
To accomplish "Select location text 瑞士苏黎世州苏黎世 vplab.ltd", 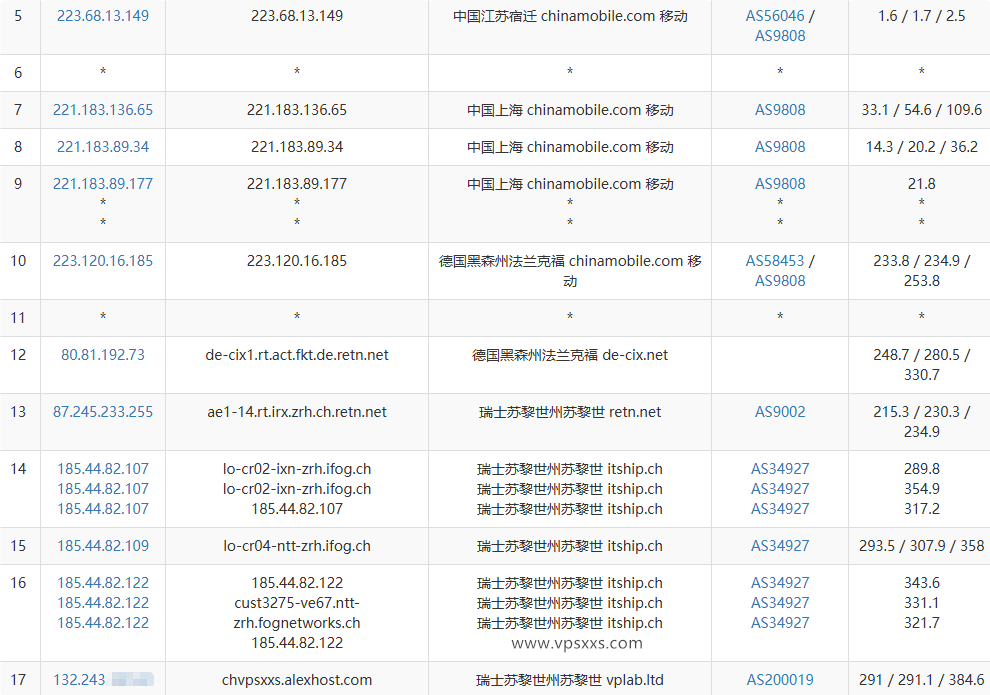I will click(570, 680).
